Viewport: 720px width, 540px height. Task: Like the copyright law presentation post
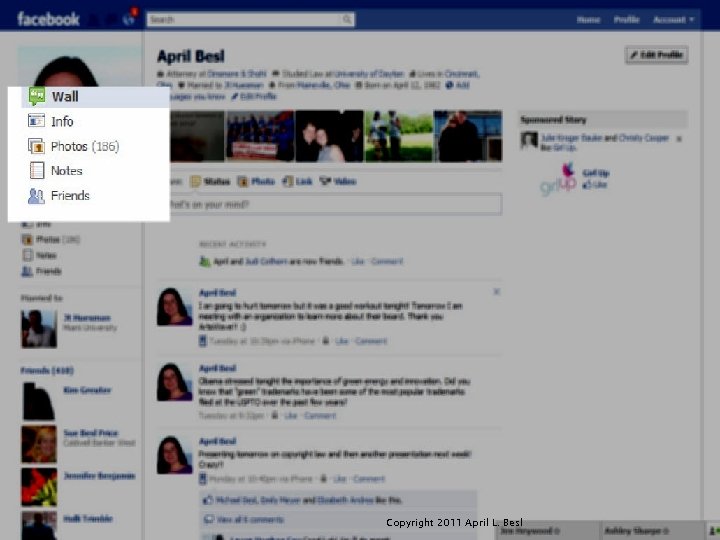pos(339,479)
